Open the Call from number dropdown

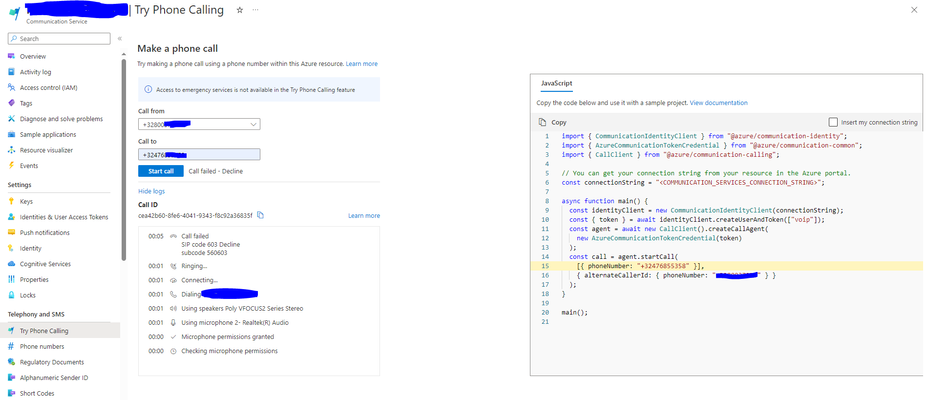click(199, 124)
